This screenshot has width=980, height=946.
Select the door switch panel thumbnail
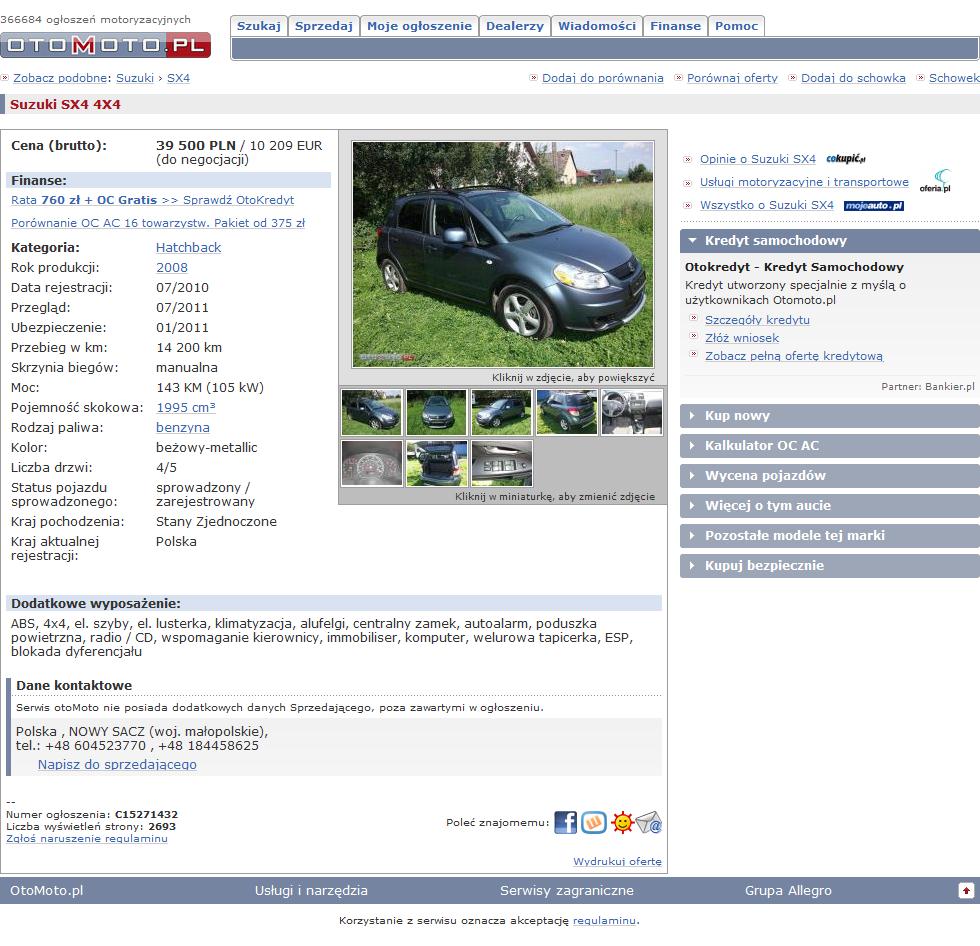(501, 463)
